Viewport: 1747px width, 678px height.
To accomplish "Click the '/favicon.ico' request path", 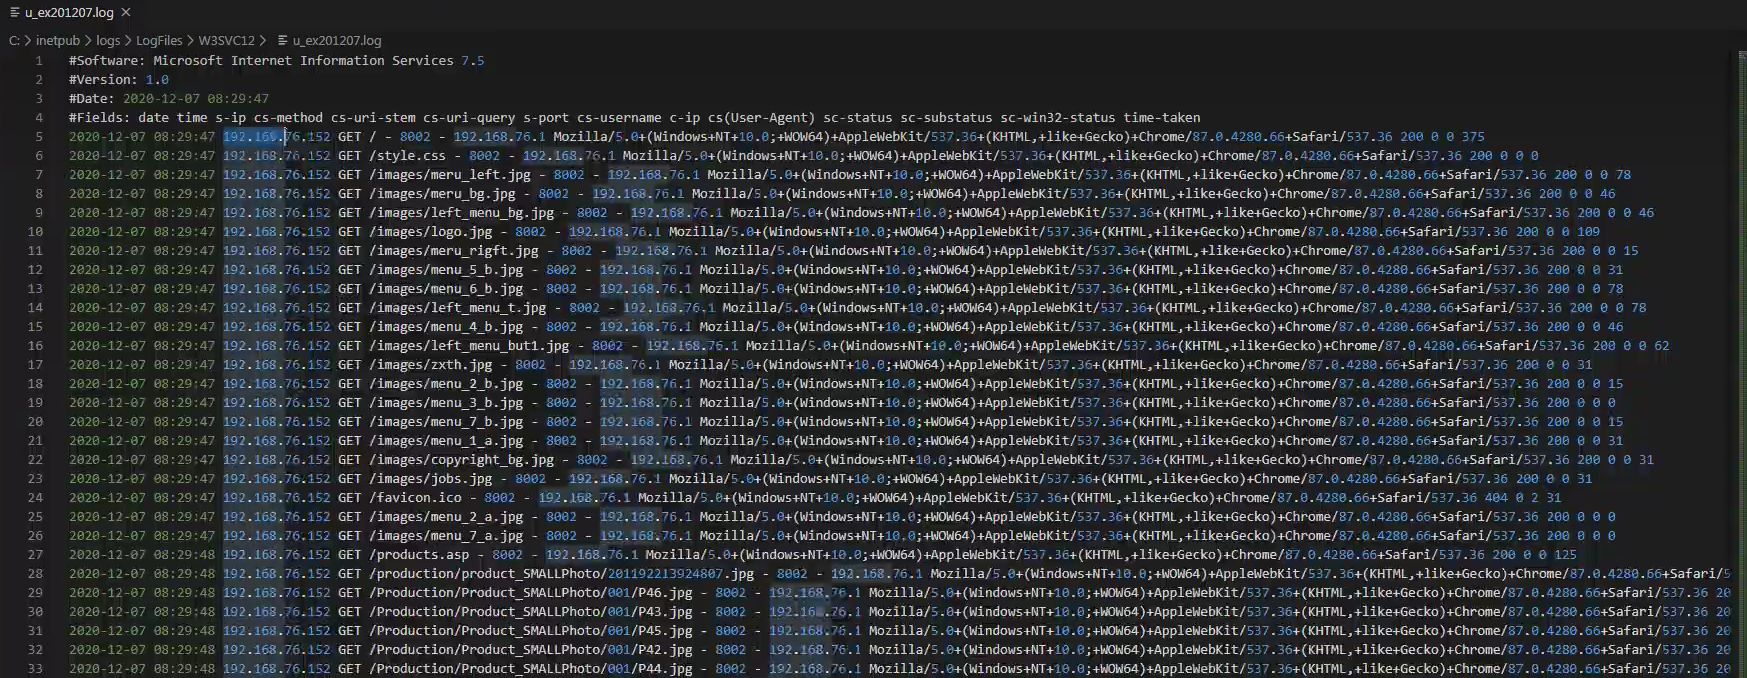I will pyautogui.click(x=415, y=498).
